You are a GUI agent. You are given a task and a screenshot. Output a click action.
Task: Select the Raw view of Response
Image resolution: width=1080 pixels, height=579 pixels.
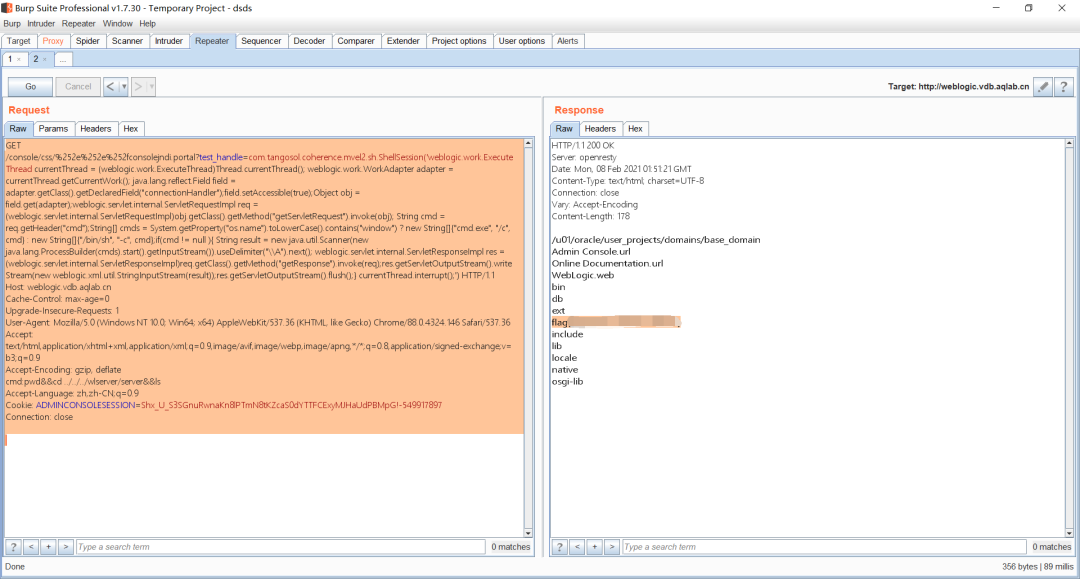(x=564, y=129)
